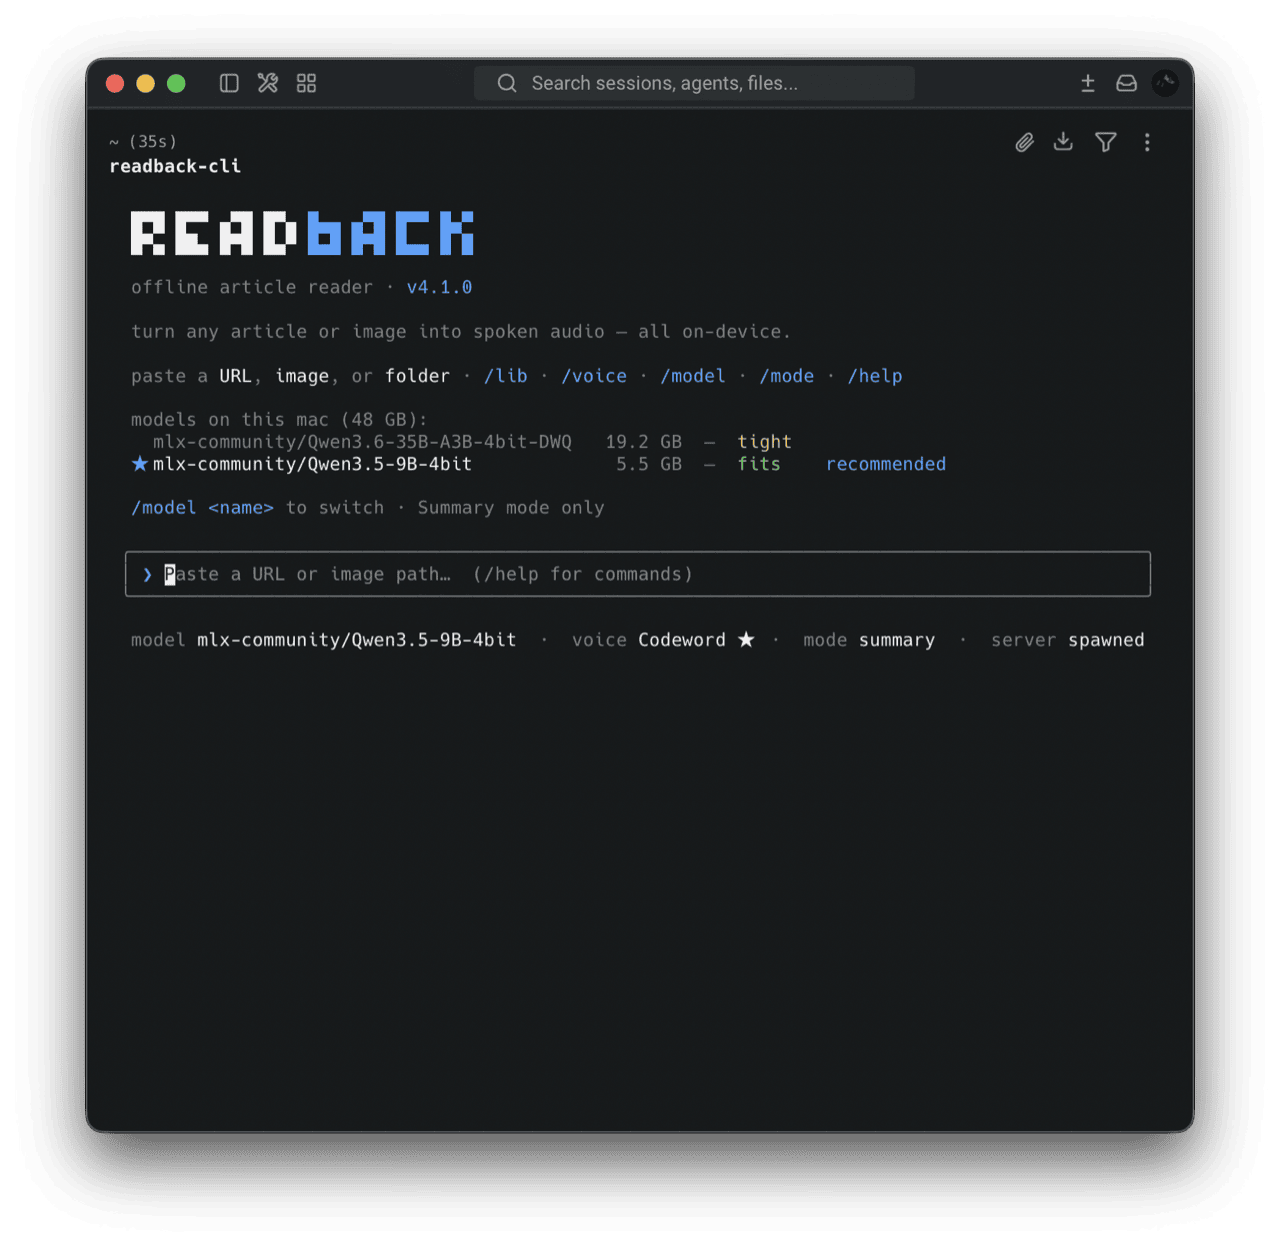
Task: Click the /lib command
Action: 506,376
